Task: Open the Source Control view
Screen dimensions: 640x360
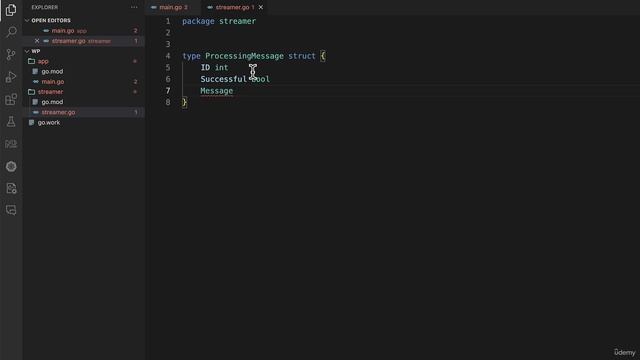Action: [x=11, y=54]
